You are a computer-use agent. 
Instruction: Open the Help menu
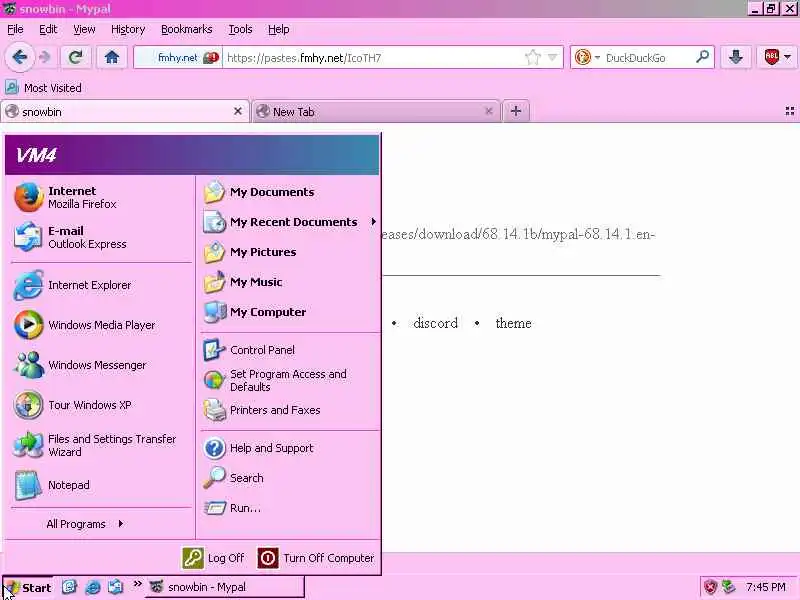point(279,30)
